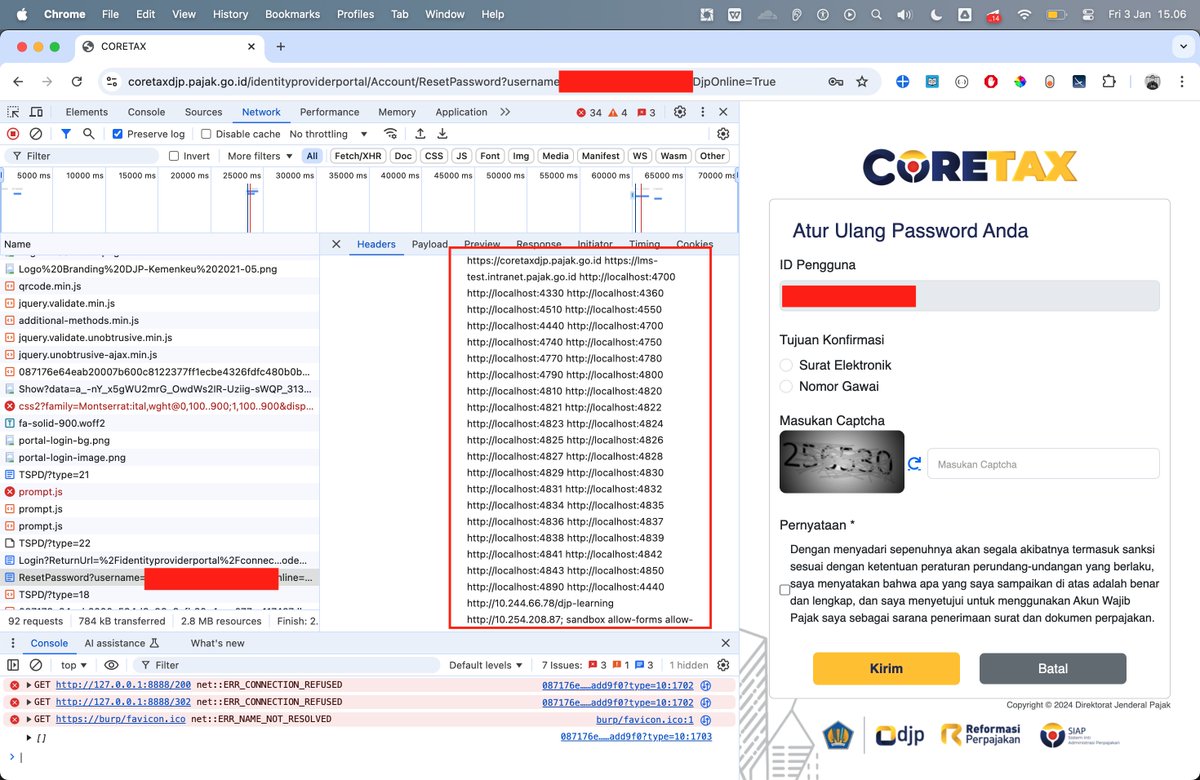Show more DevTools tabs chevron
Viewport: 1200px width, 780px height.
click(505, 112)
